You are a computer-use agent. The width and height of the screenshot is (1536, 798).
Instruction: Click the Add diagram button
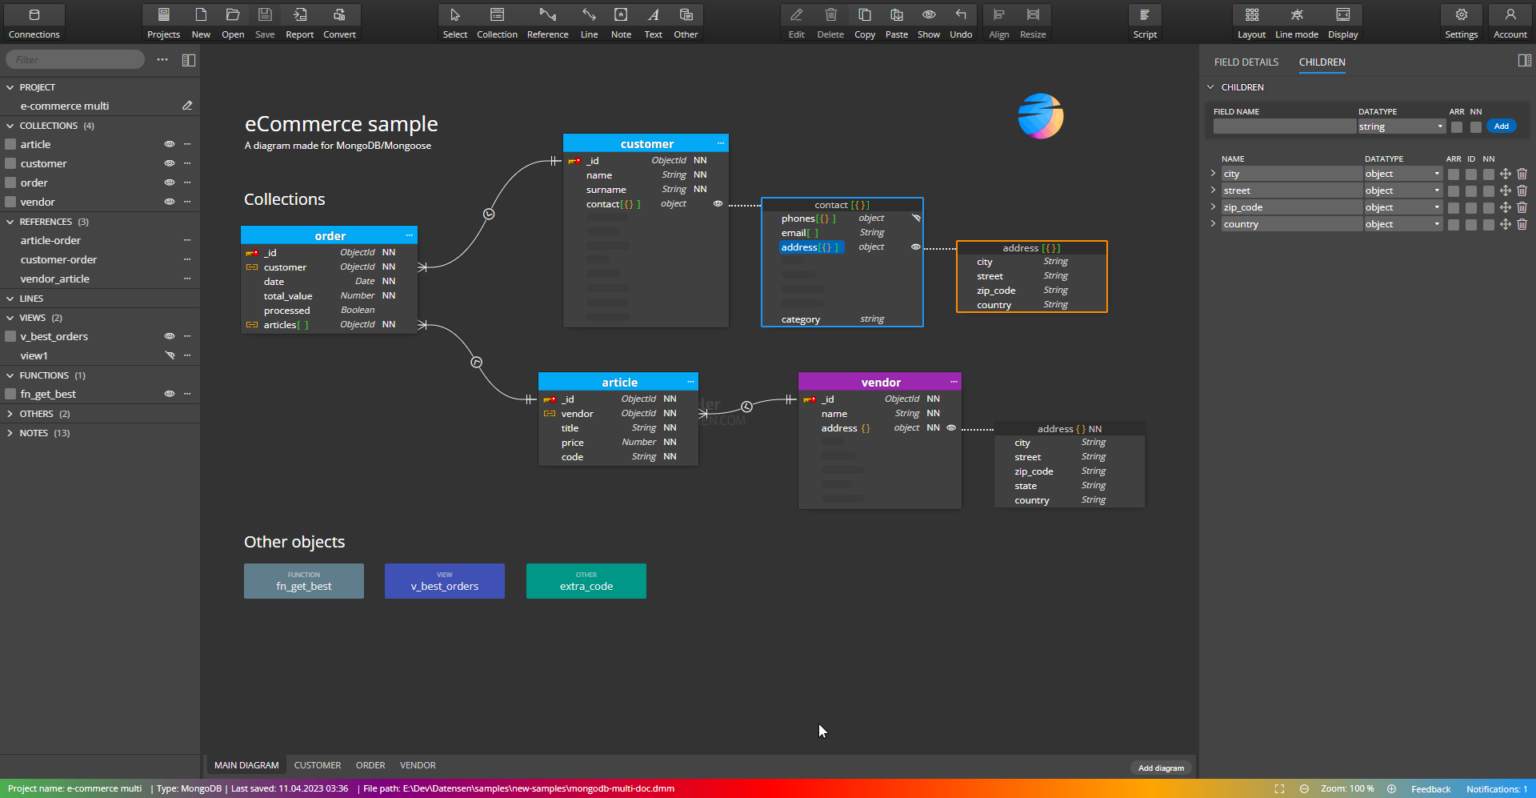1160,767
